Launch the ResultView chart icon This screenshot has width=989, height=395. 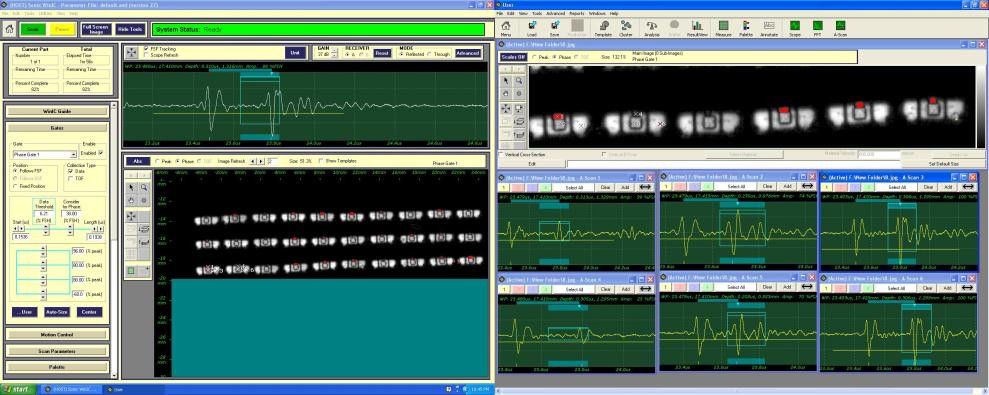tap(697, 28)
